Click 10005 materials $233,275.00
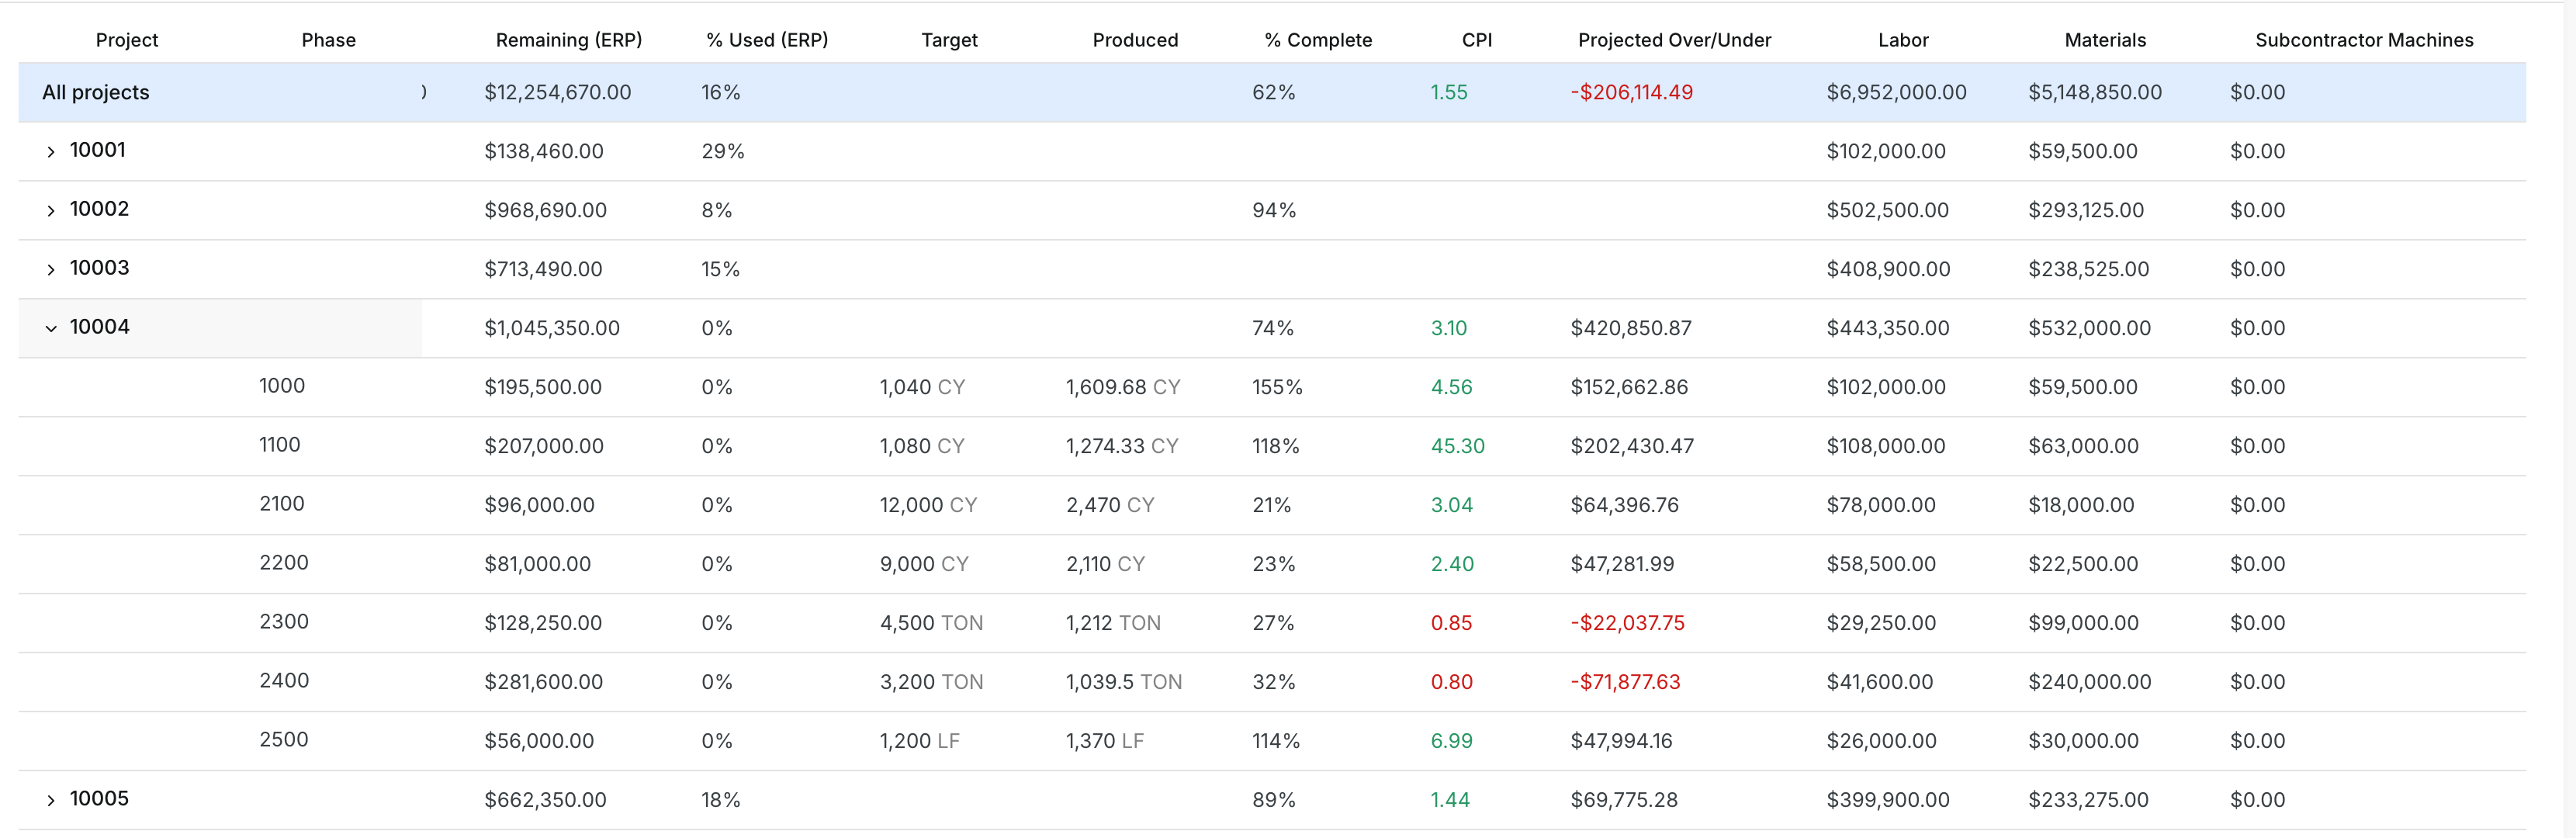The image size is (2576, 838). tap(2088, 800)
